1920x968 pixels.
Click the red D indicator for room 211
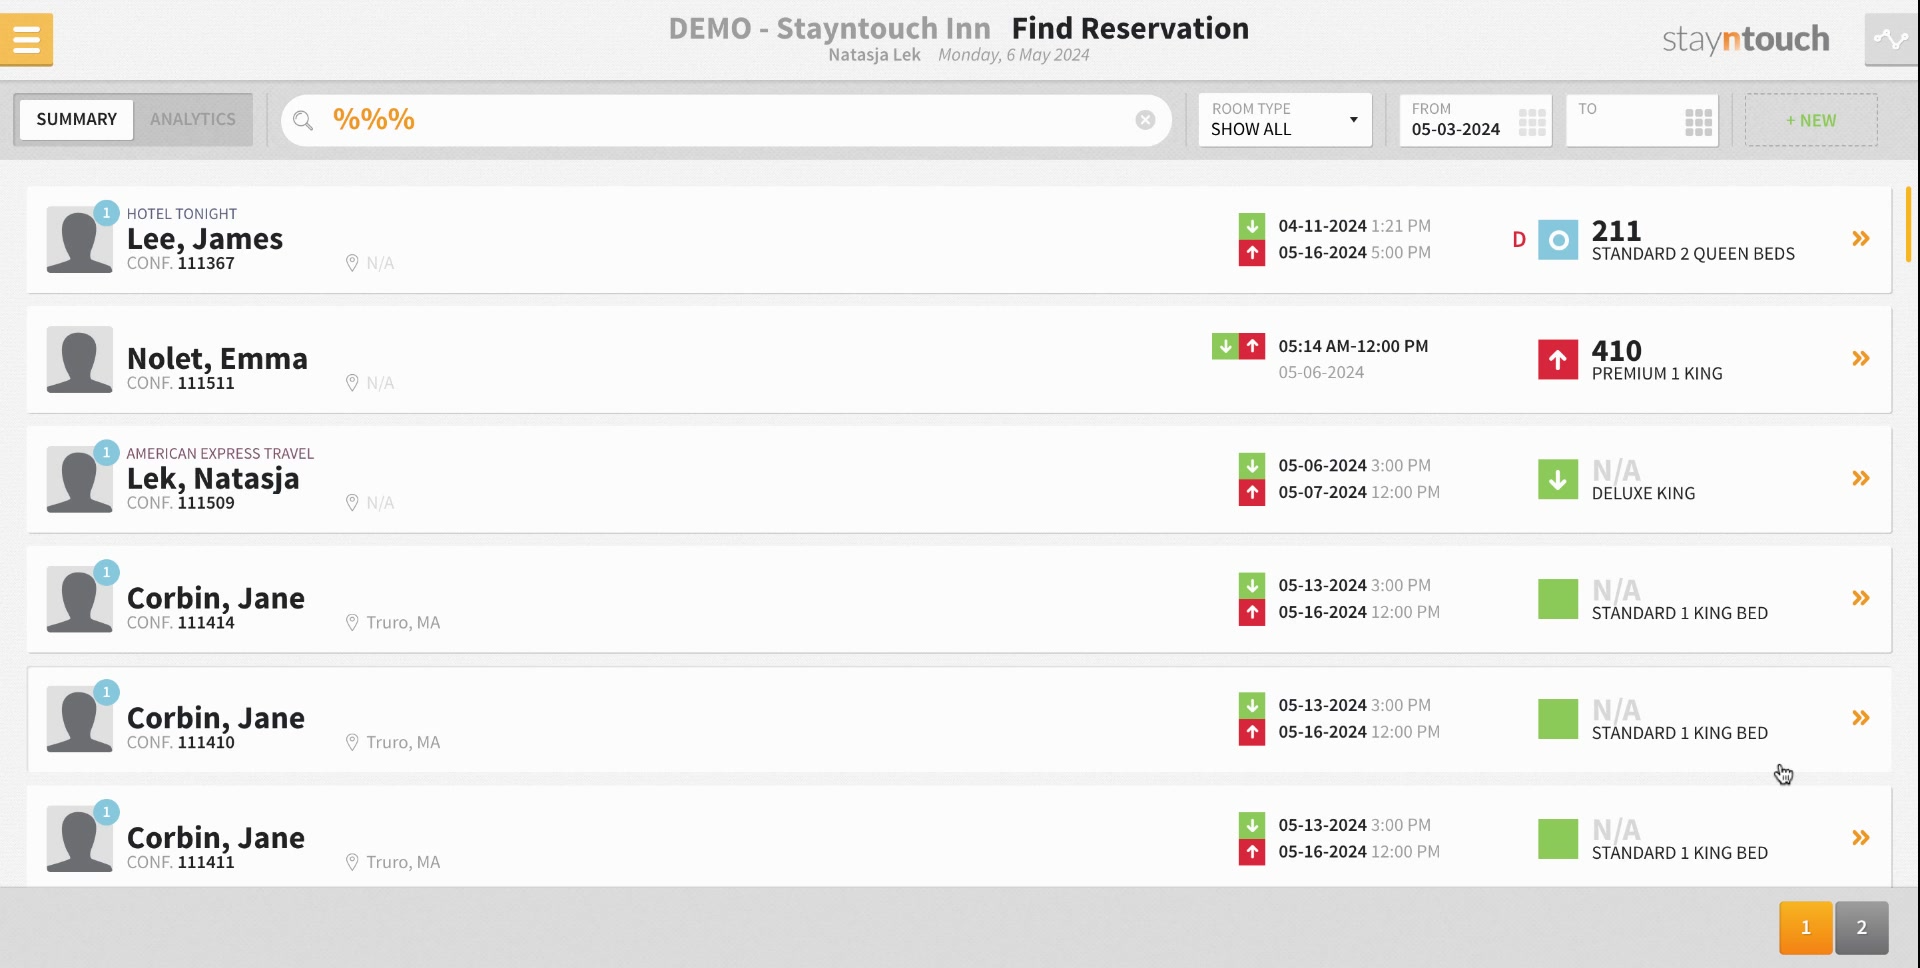pyautogui.click(x=1519, y=240)
